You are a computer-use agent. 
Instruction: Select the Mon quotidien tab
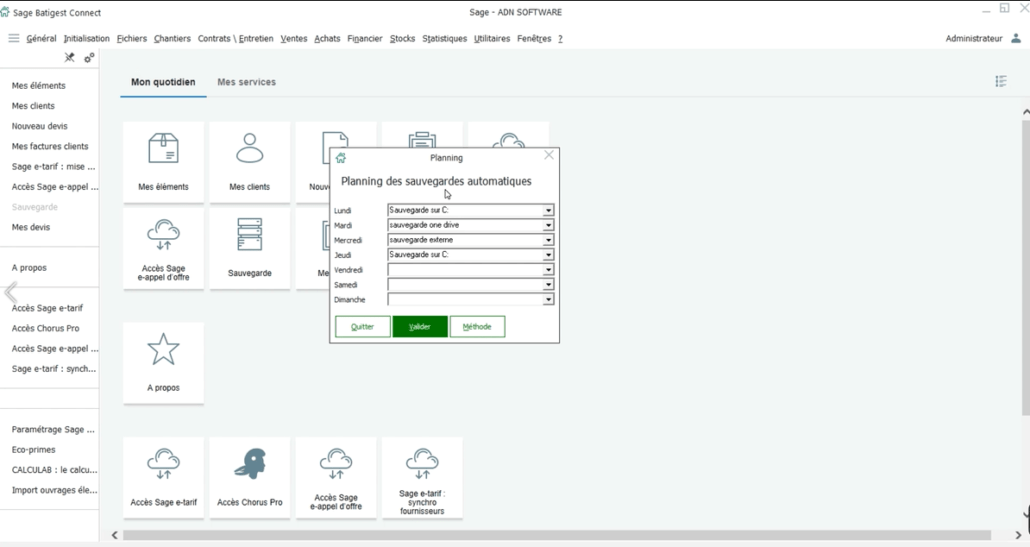163,82
